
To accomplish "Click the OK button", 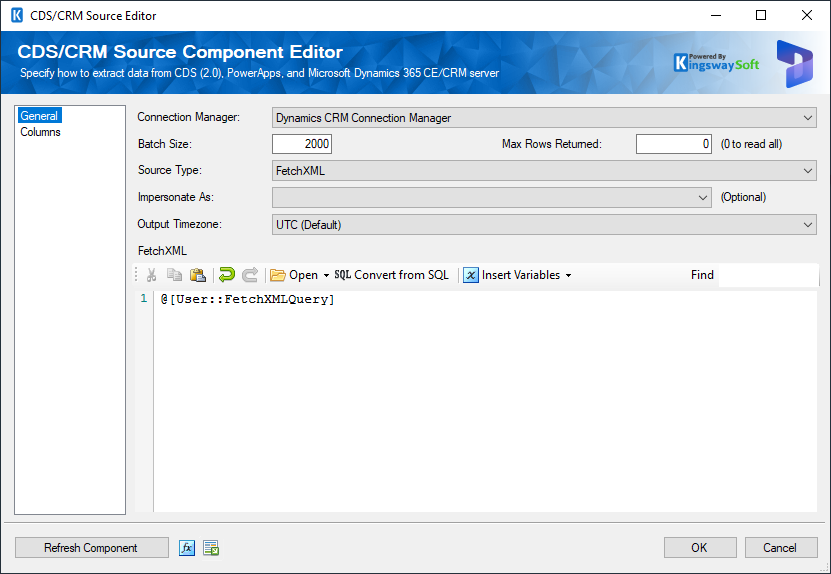I will (700, 548).
